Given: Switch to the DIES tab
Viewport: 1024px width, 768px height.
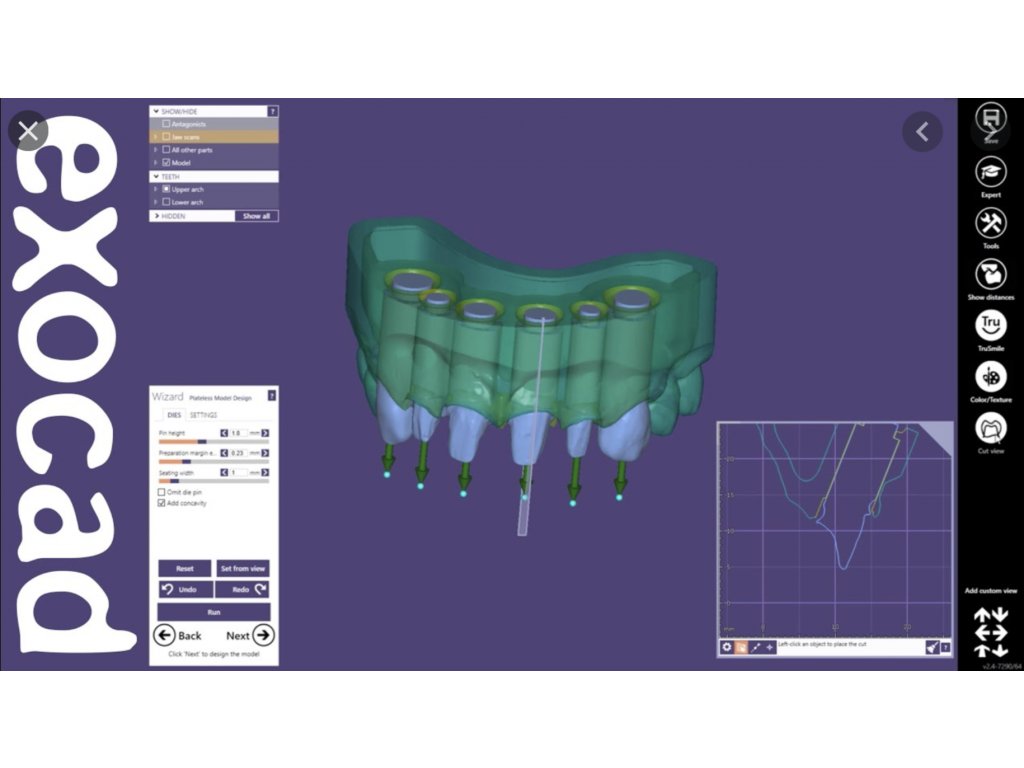Looking at the screenshot, I should [x=174, y=415].
